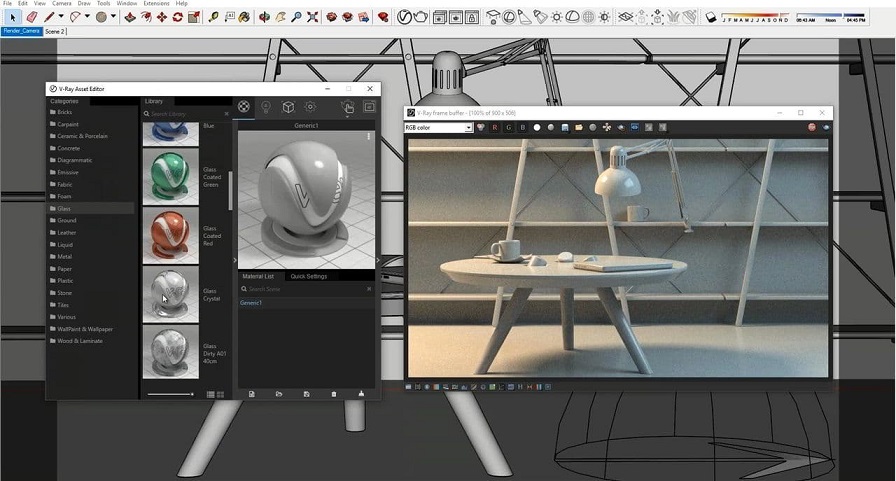Save image in frame buffer toolbar
Screen dimensions: 896x481
click(565, 127)
